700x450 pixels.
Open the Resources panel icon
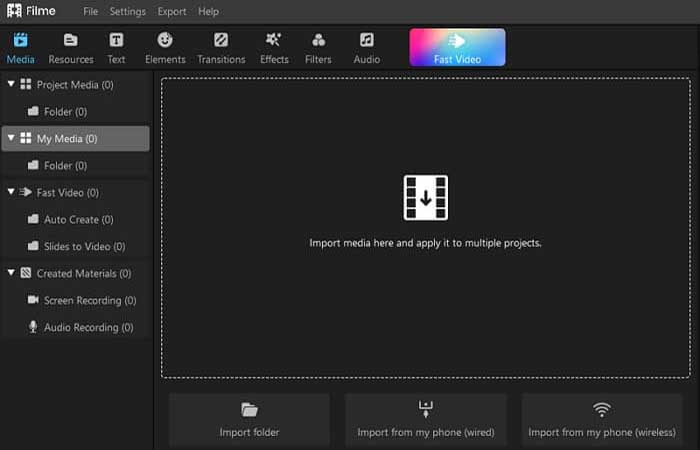coord(71,40)
